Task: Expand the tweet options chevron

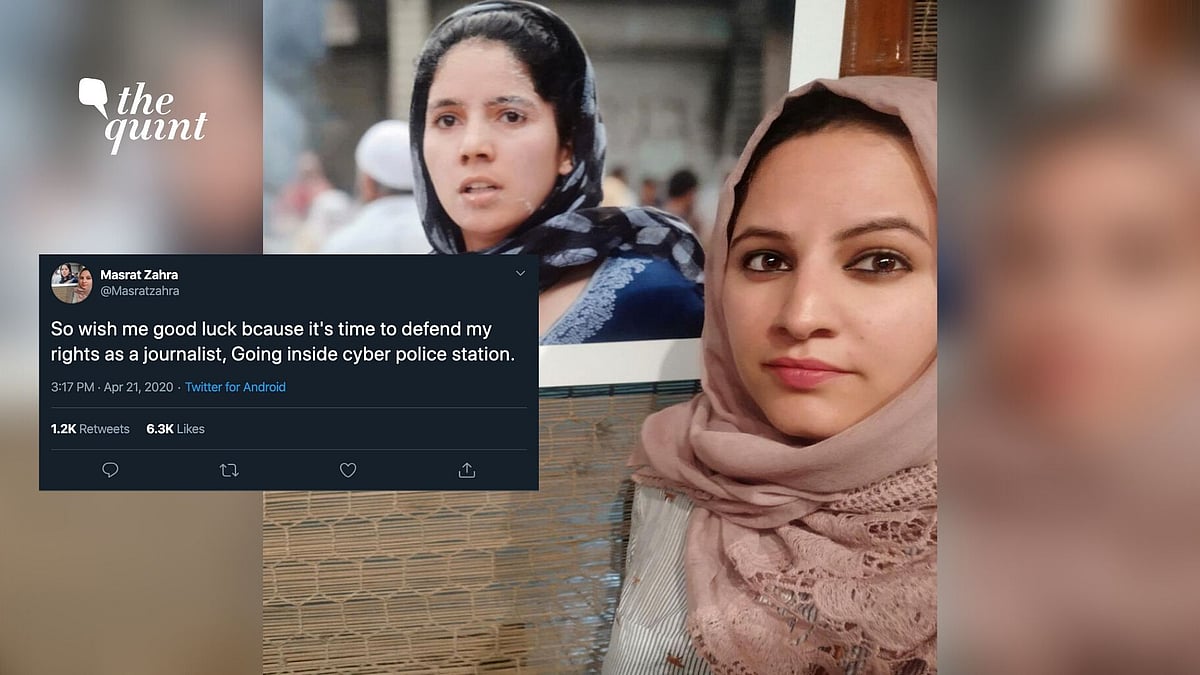Action: click(520, 273)
